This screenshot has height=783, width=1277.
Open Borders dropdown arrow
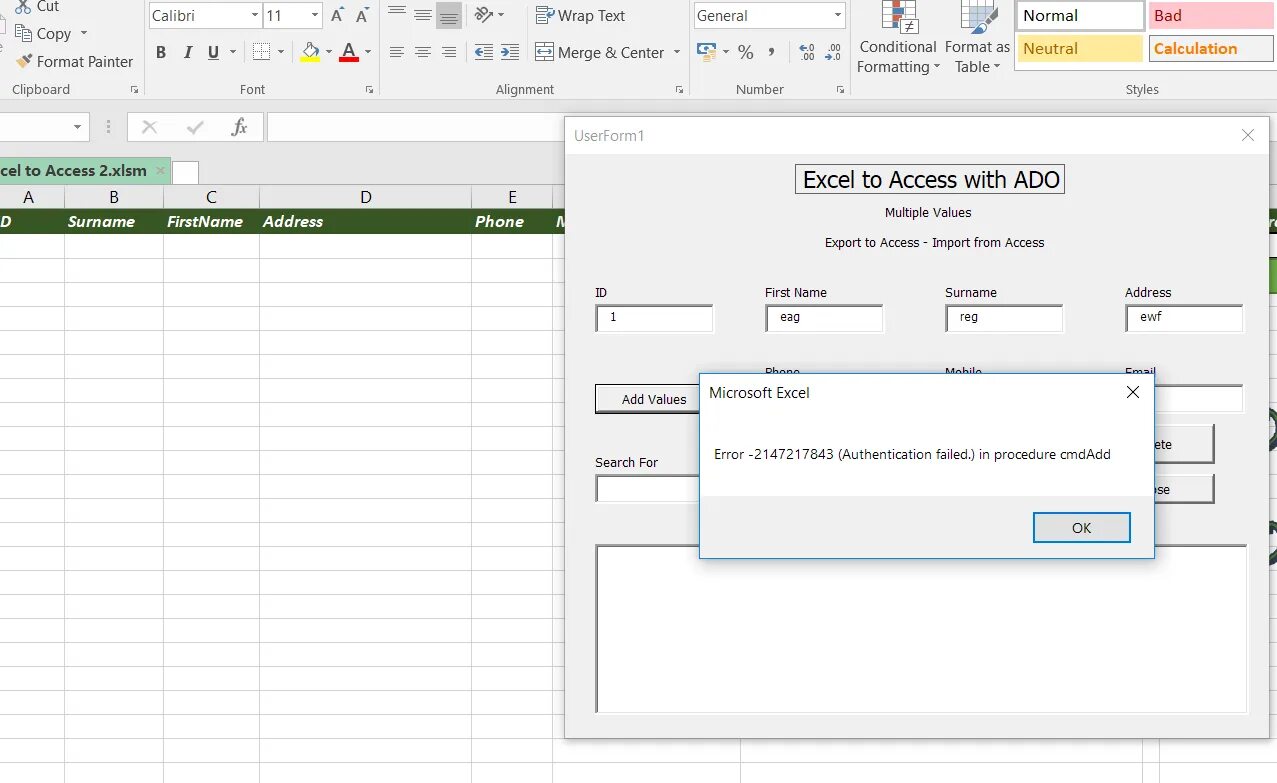280,52
